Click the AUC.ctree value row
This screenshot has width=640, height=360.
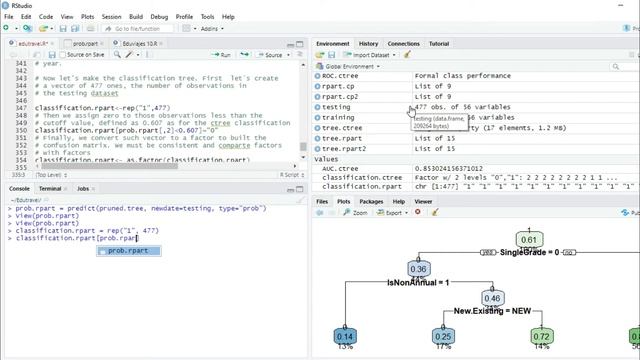pyautogui.click(x=476, y=169)
